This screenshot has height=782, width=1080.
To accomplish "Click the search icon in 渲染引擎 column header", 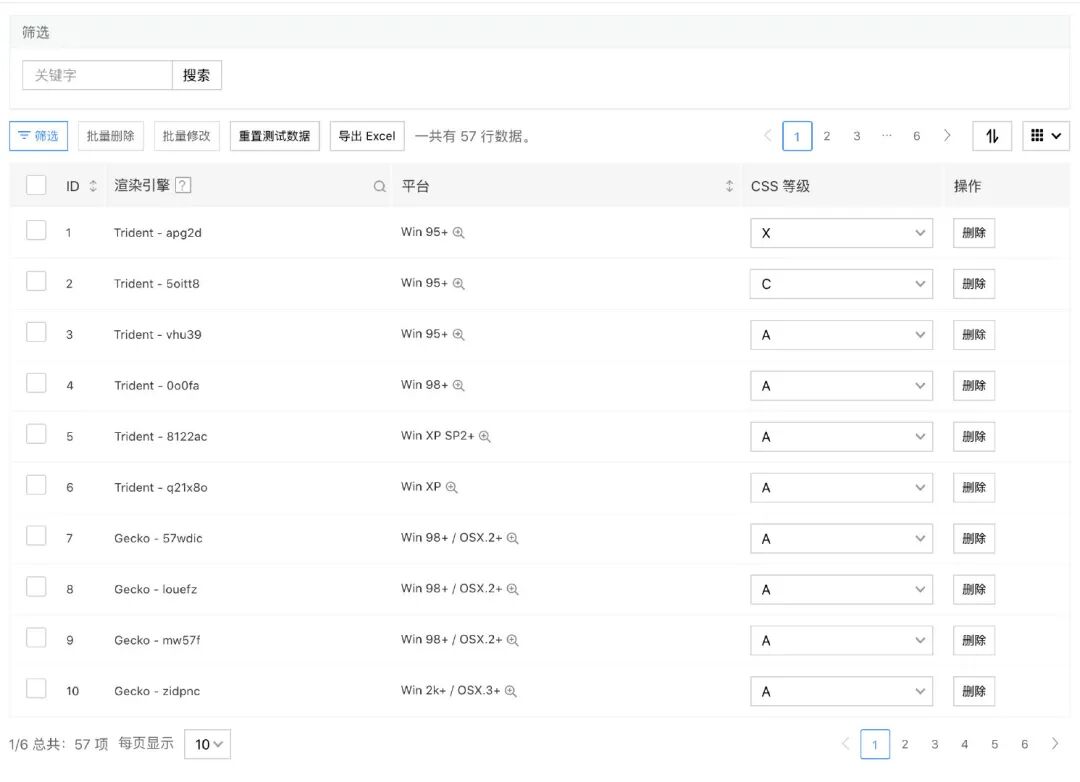I will 379,187.
